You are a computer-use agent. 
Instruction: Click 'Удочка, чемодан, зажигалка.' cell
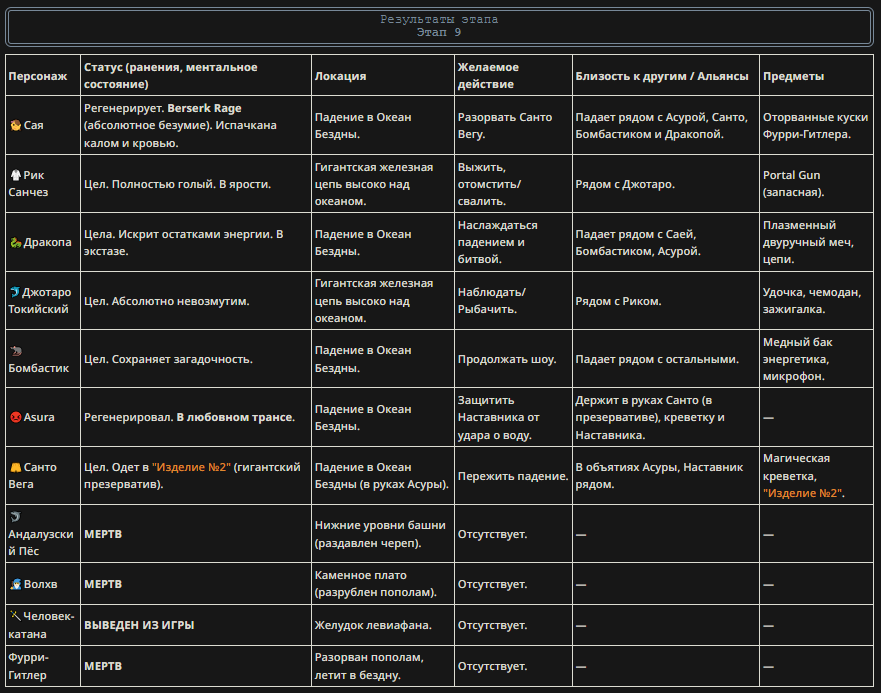pyautogui.click(x=816, y=301)
